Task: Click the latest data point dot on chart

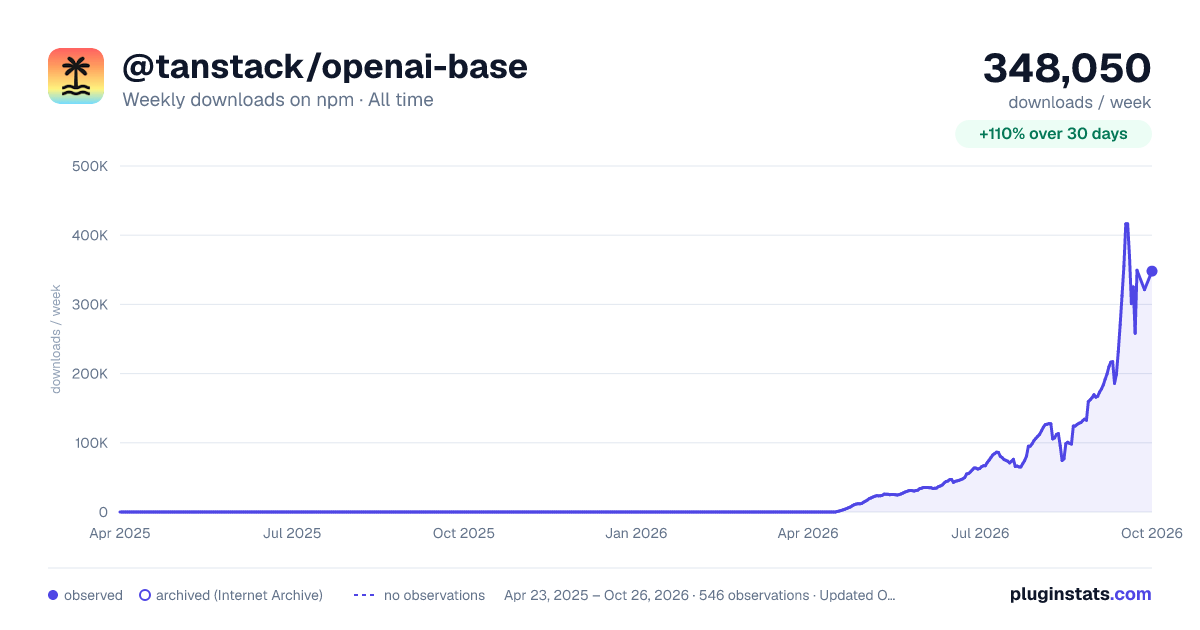Action: (1152, 271)
